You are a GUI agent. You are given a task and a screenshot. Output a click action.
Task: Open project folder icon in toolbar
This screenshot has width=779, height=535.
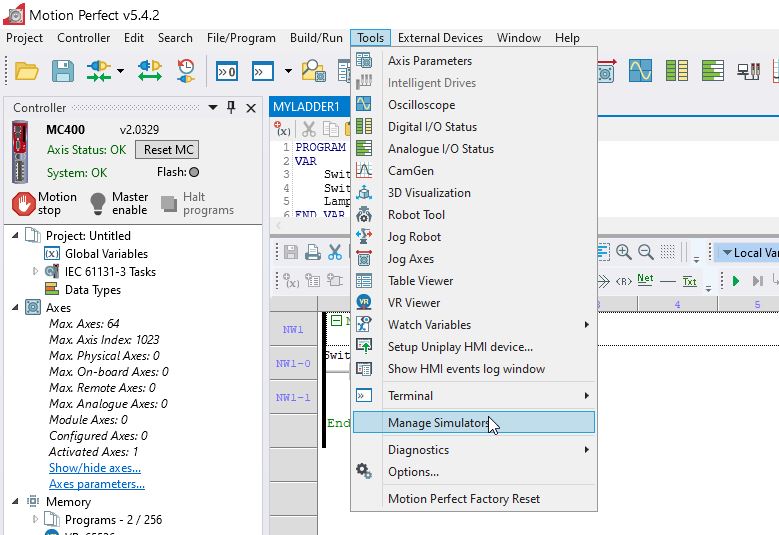(26, 71)
